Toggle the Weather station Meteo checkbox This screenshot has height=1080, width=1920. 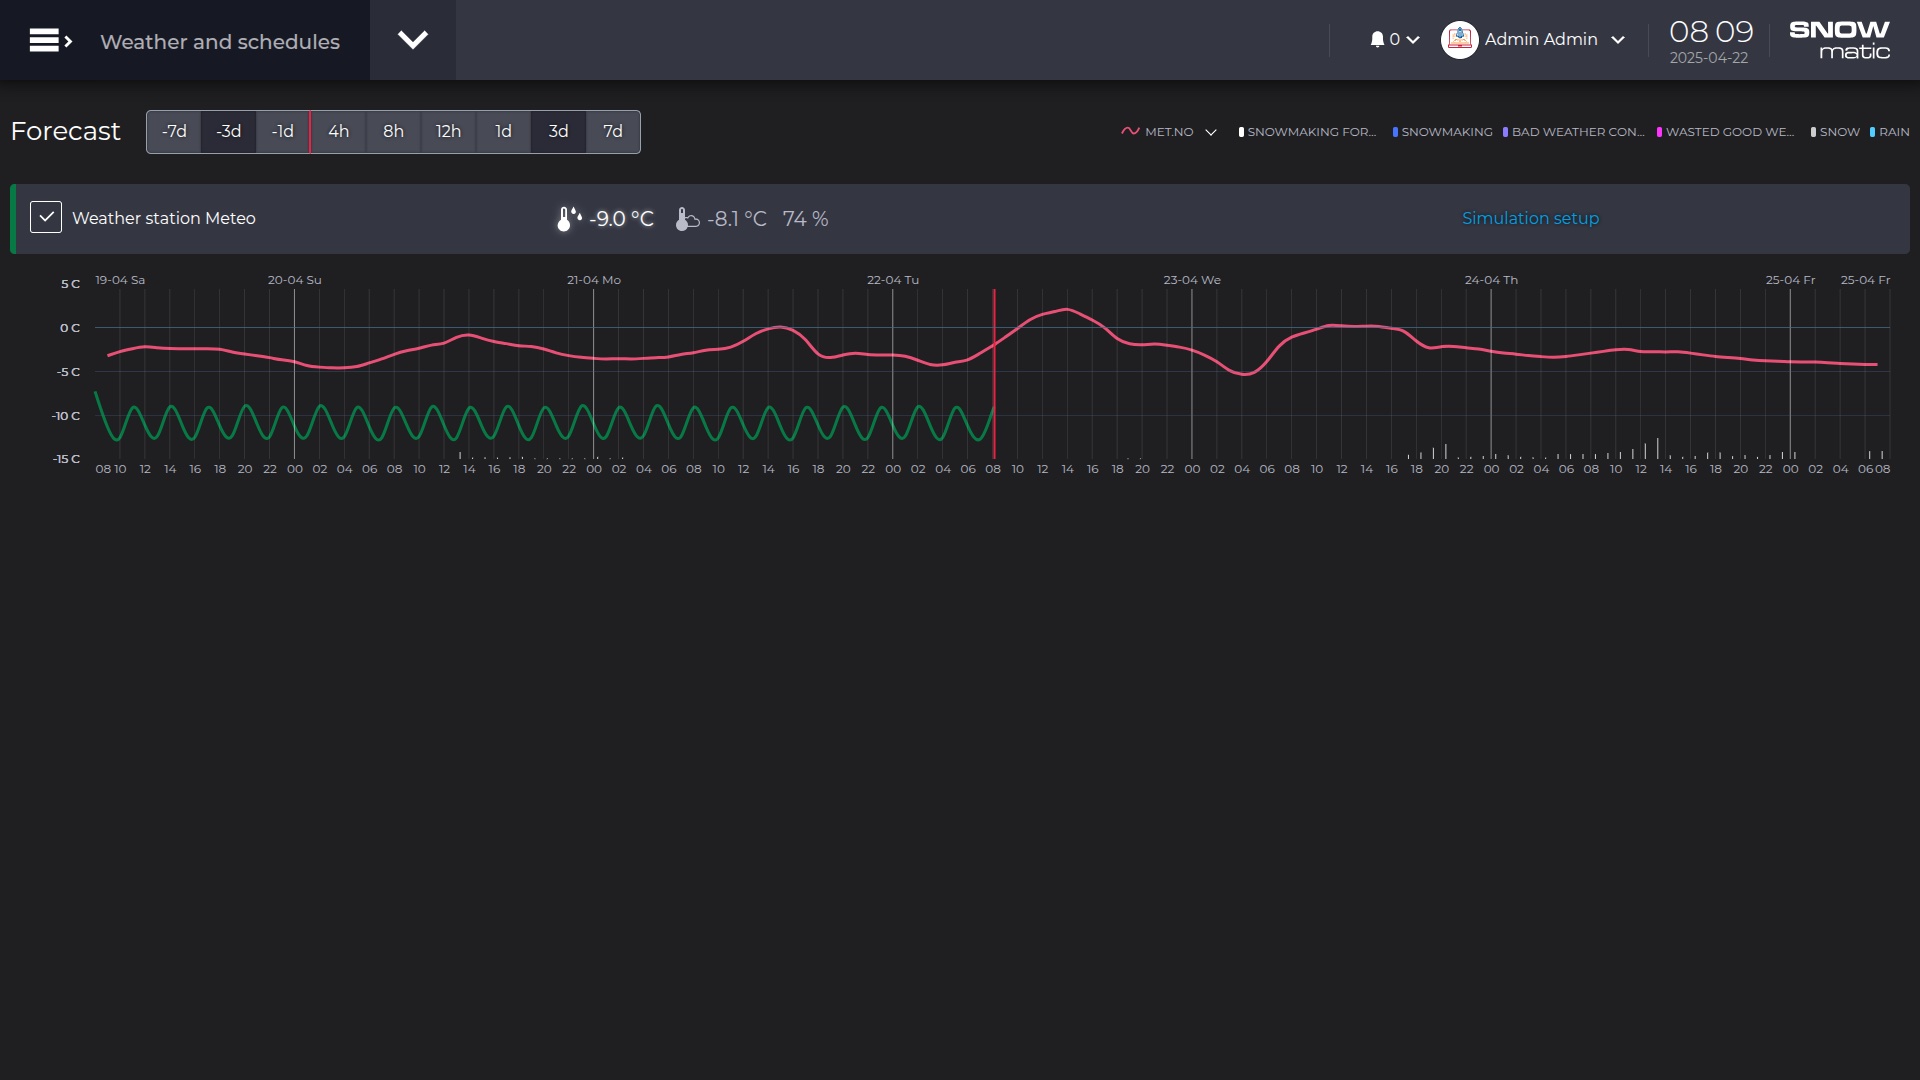click(46, 218)
